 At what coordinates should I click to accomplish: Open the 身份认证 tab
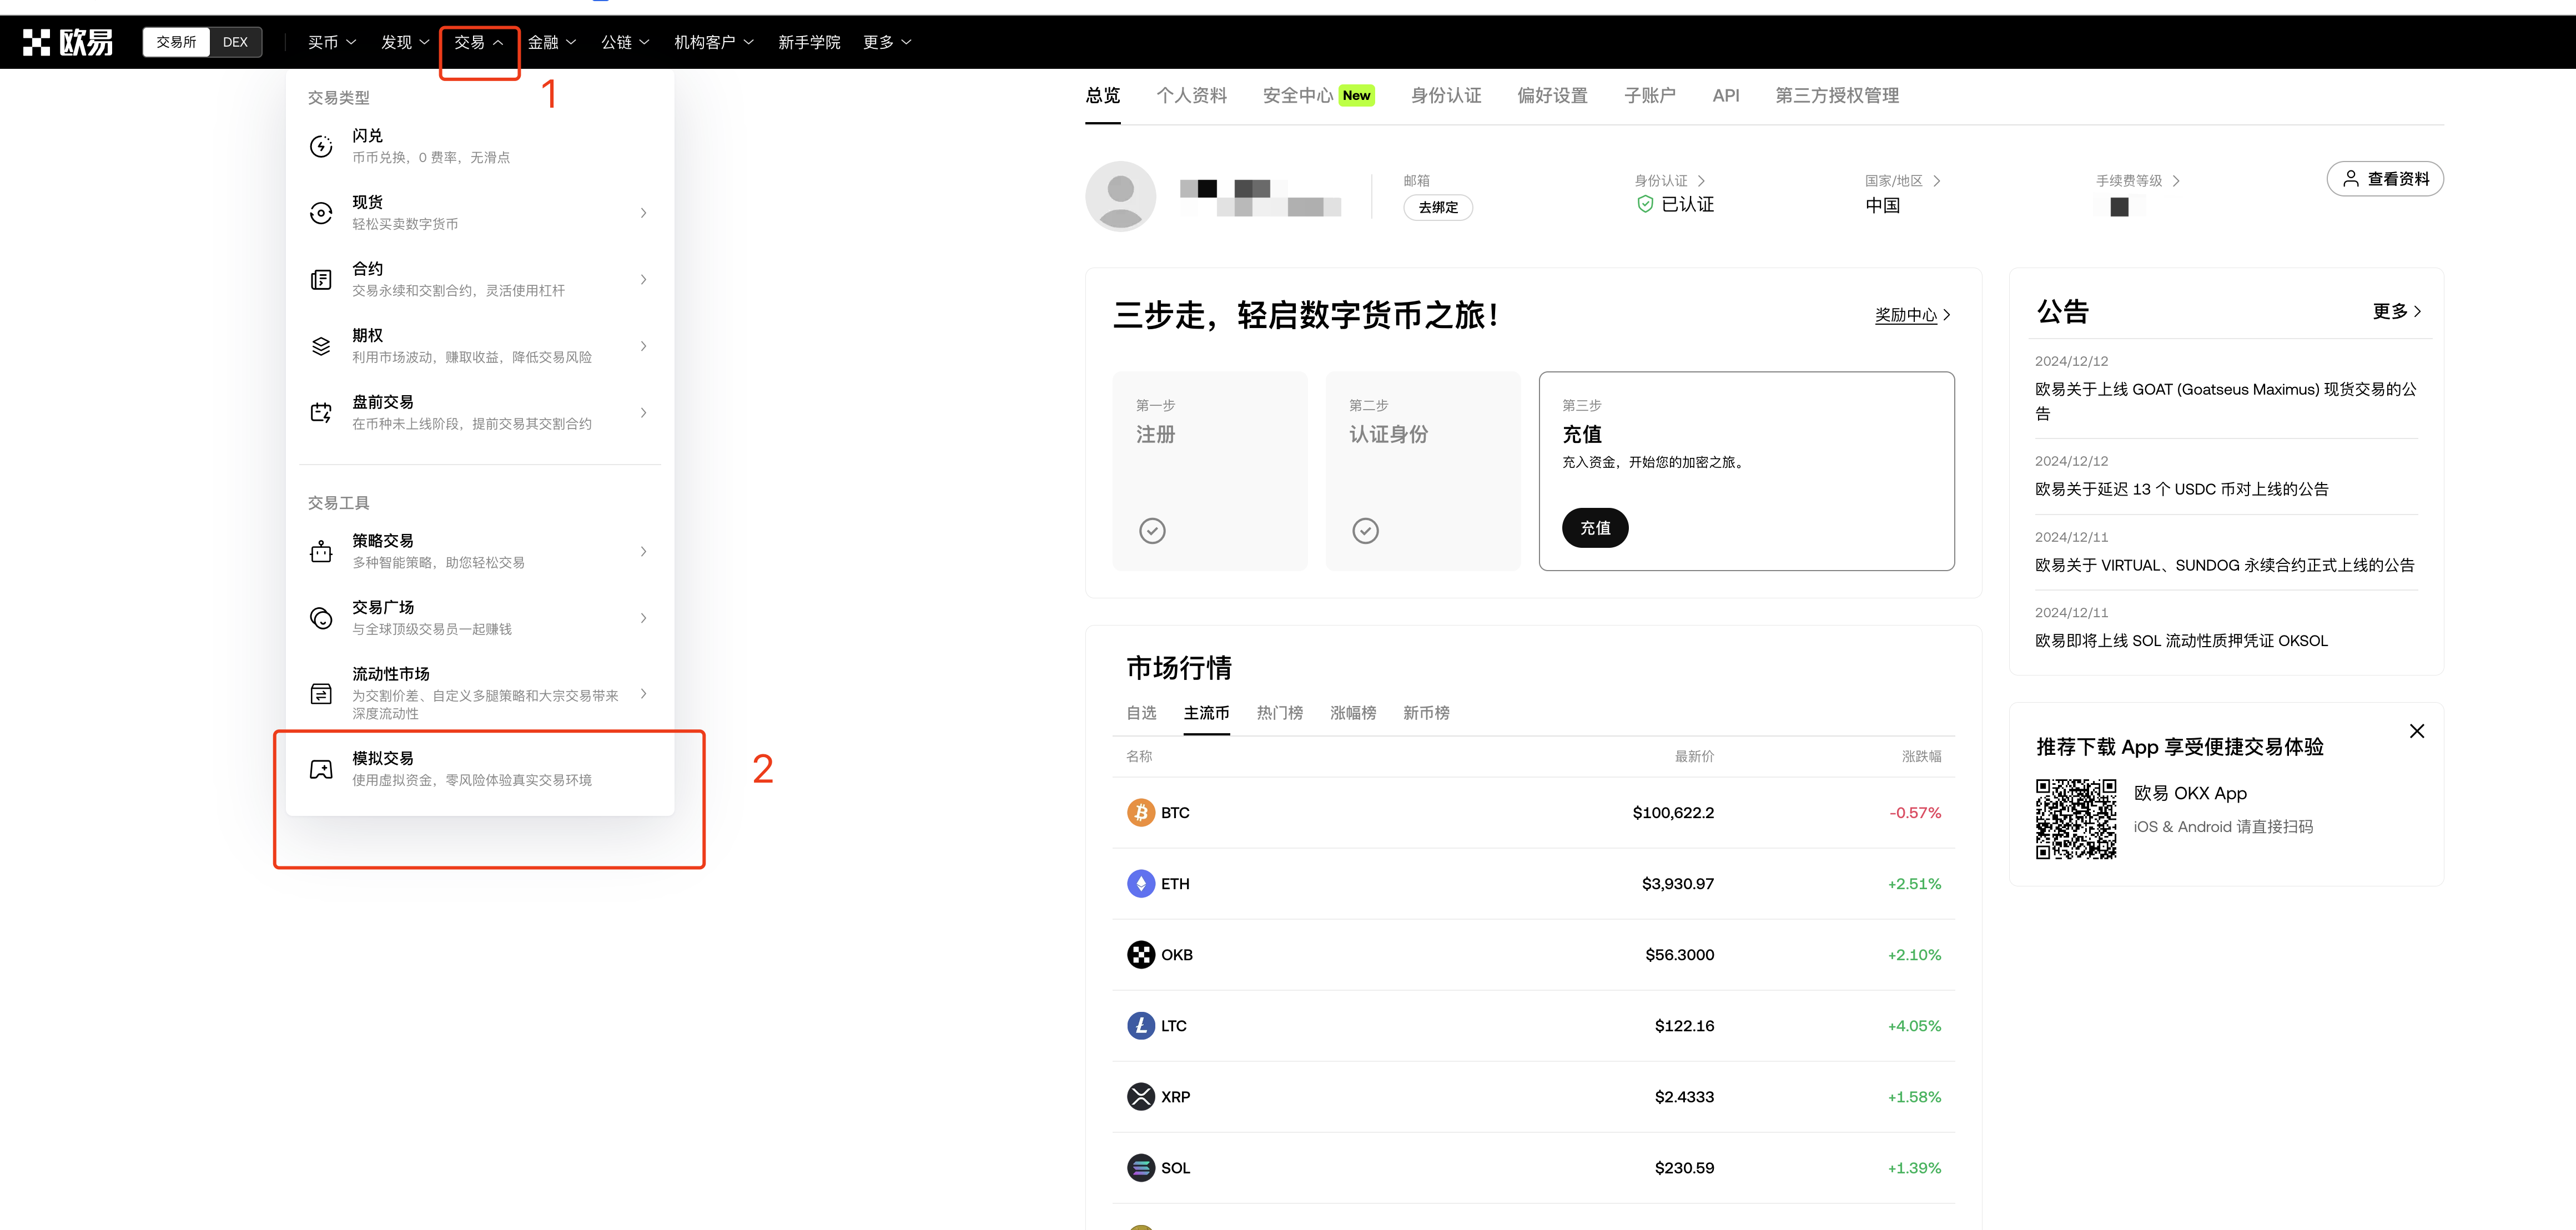1446,96
